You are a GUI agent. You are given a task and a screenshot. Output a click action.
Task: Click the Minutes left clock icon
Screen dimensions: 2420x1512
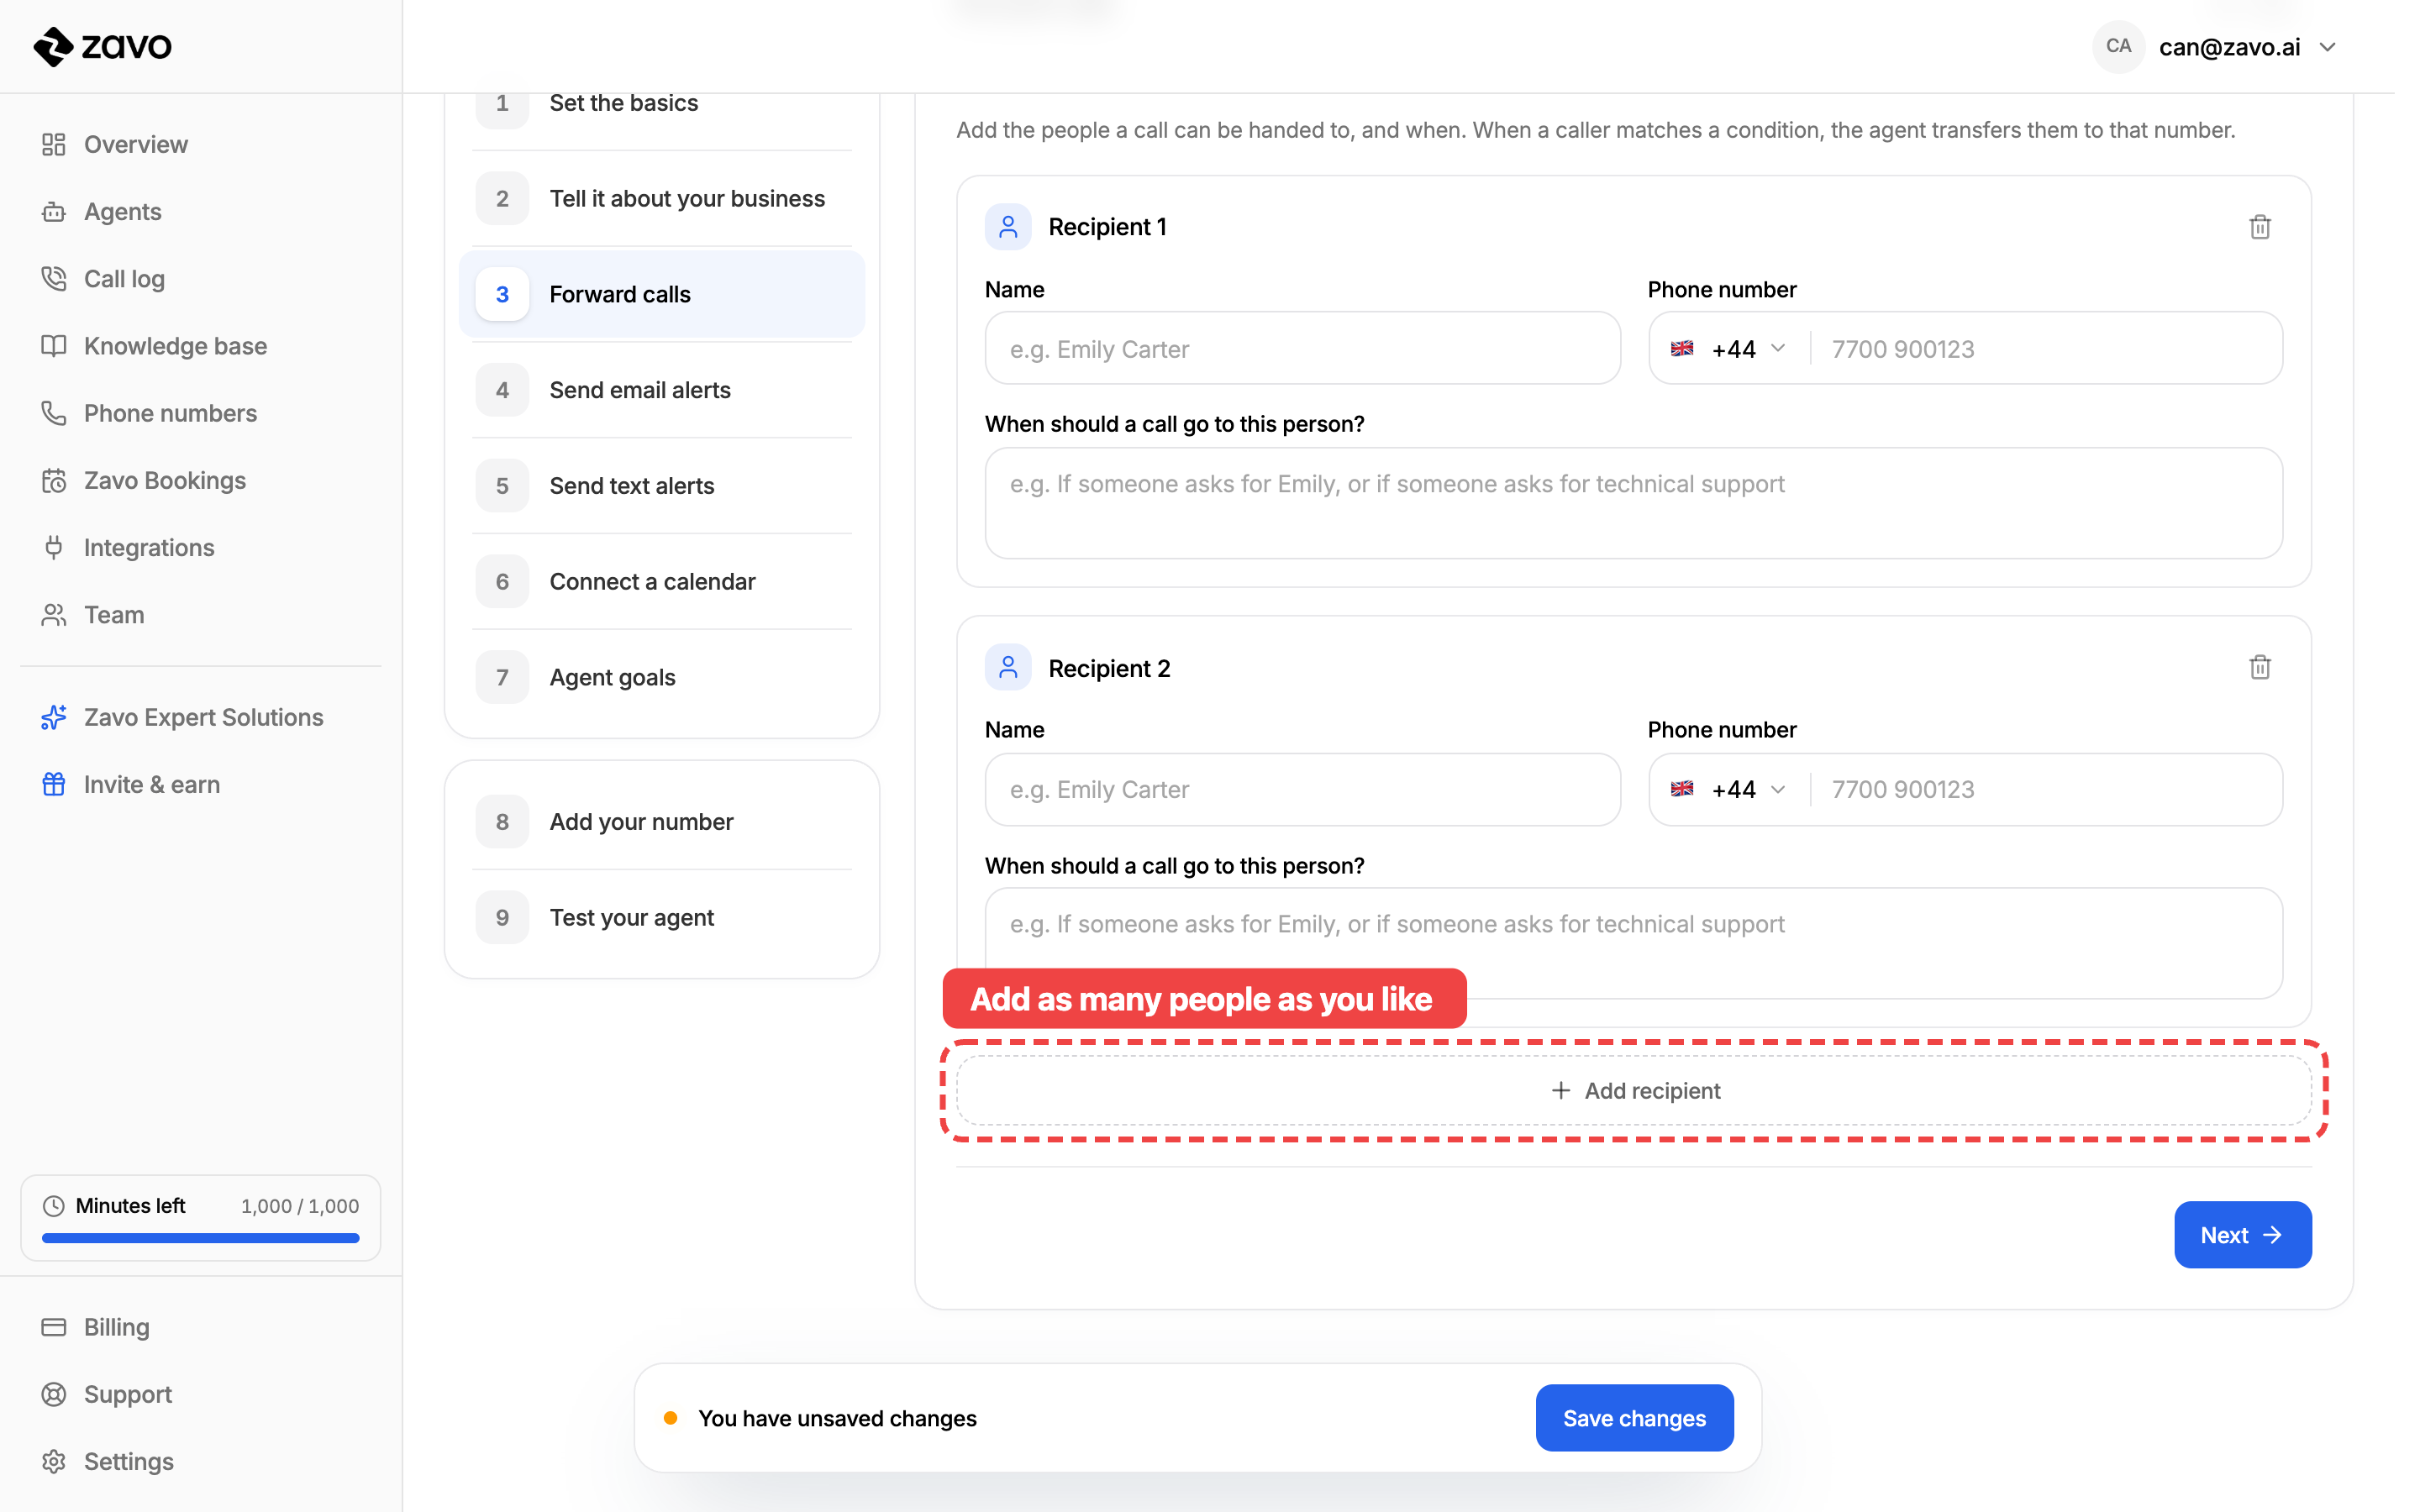coord(54,1205)
